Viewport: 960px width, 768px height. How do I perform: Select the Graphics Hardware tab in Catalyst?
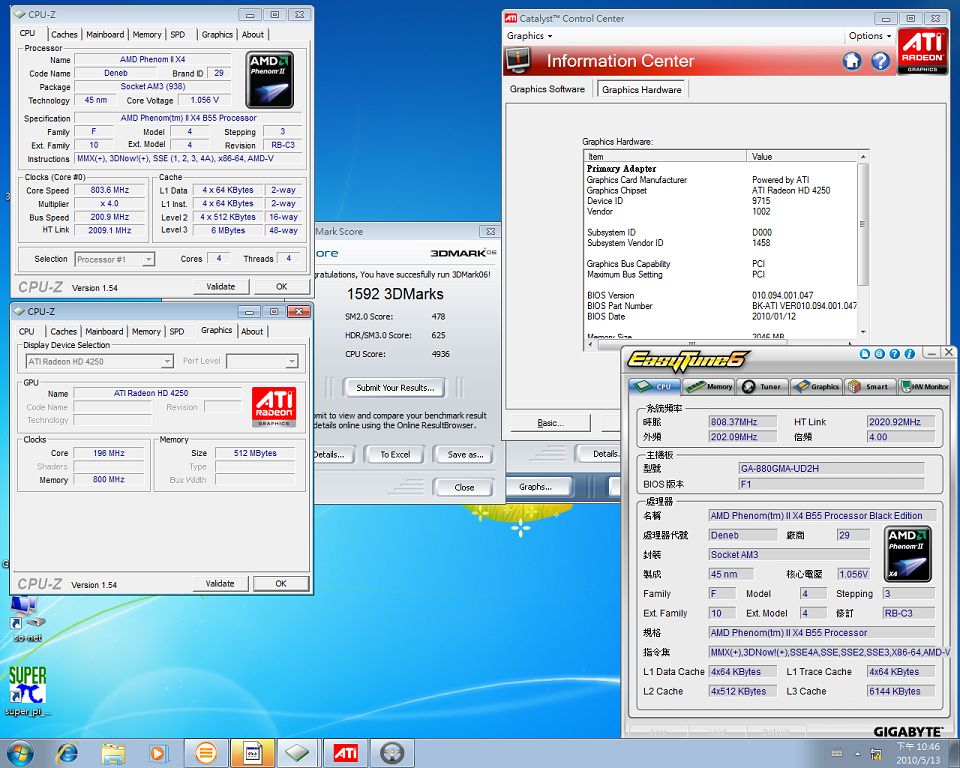tap(642, 89)
